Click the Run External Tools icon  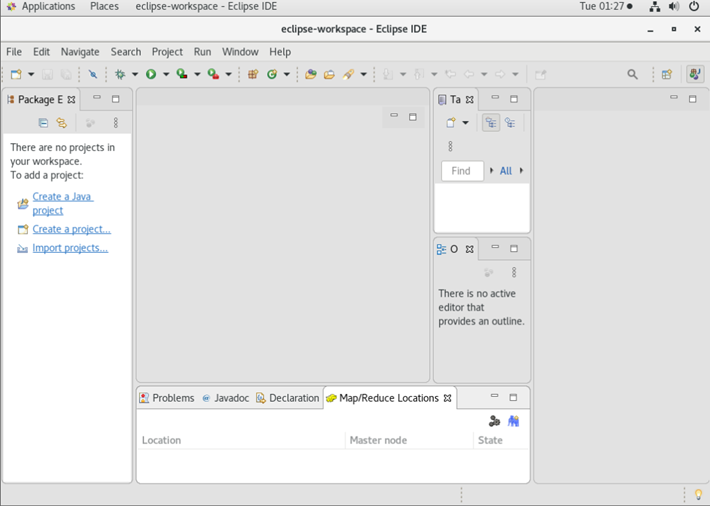coord(213,74)
